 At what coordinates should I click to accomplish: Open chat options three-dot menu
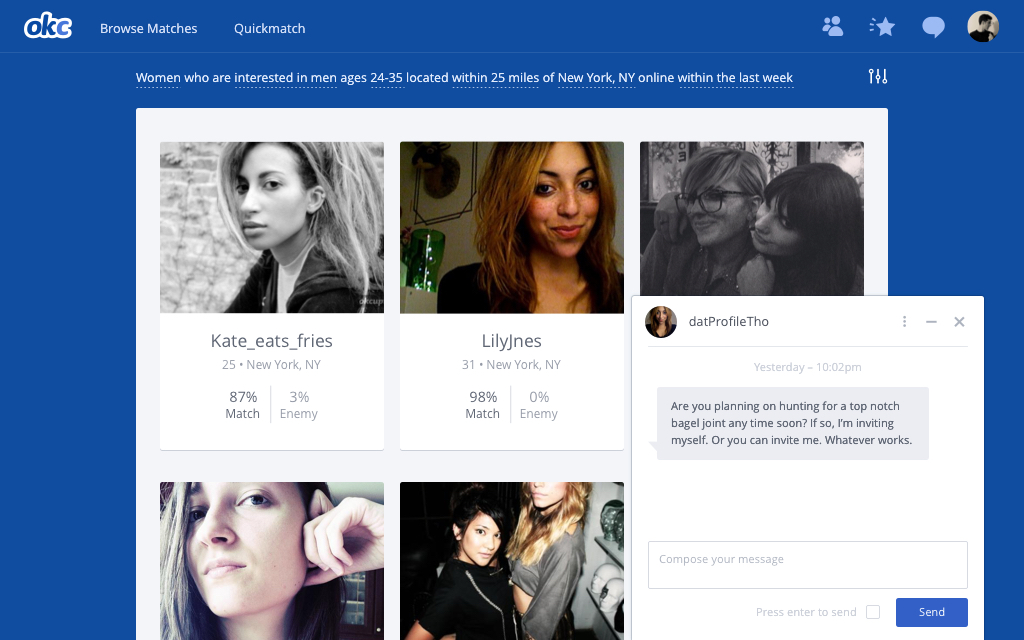click(904, 321)
